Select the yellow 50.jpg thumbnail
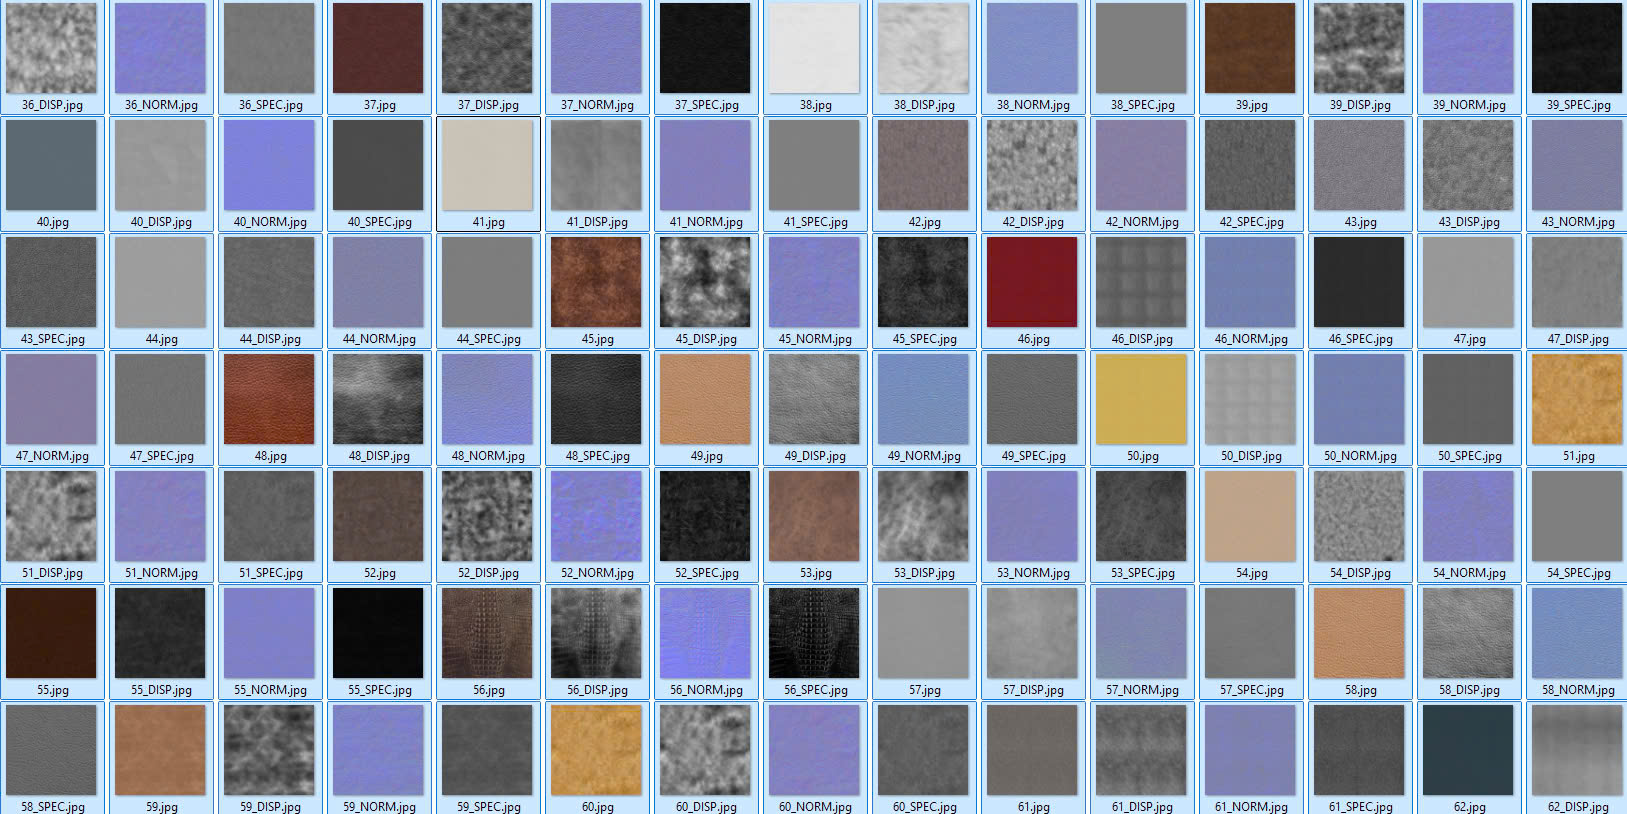This screenshot has width=1627, height=814. [1142, 399]
